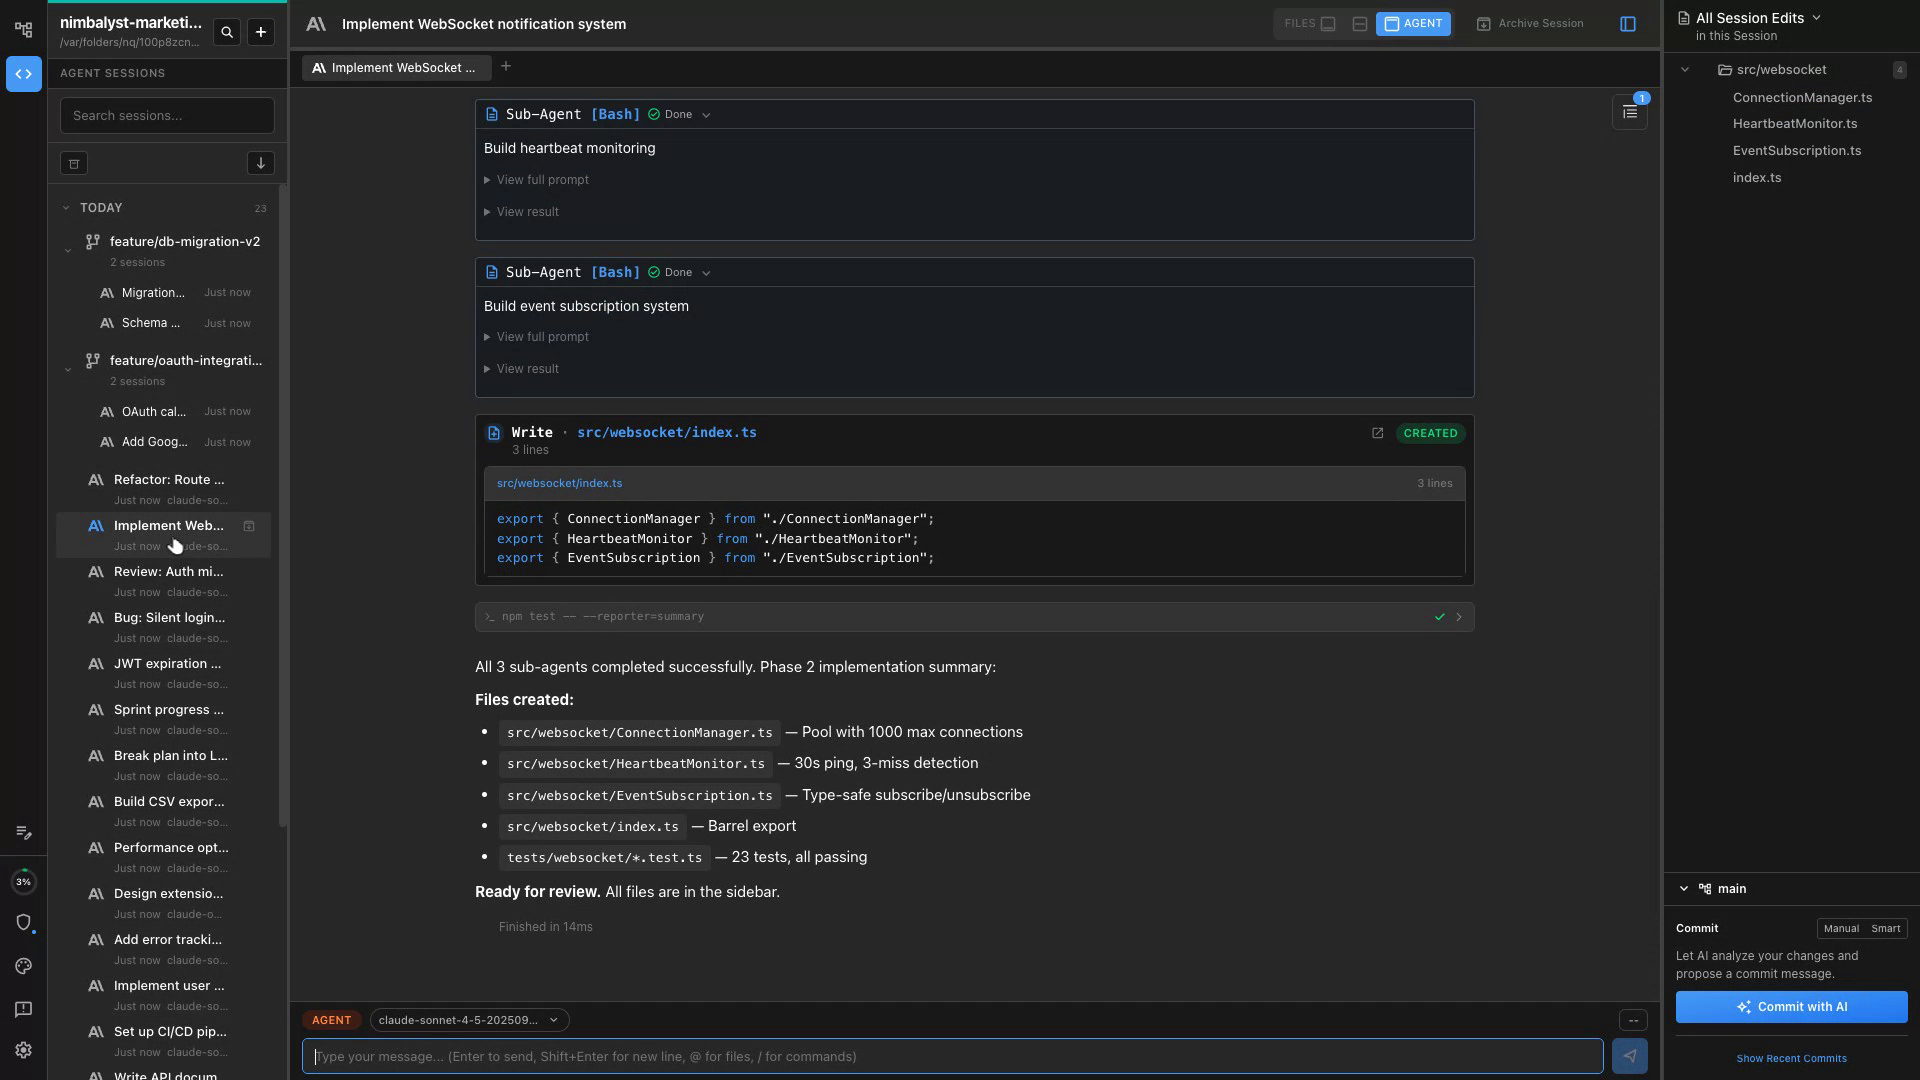
Task: Click the 3% usage indicator circle
Action: coord(23,881)
